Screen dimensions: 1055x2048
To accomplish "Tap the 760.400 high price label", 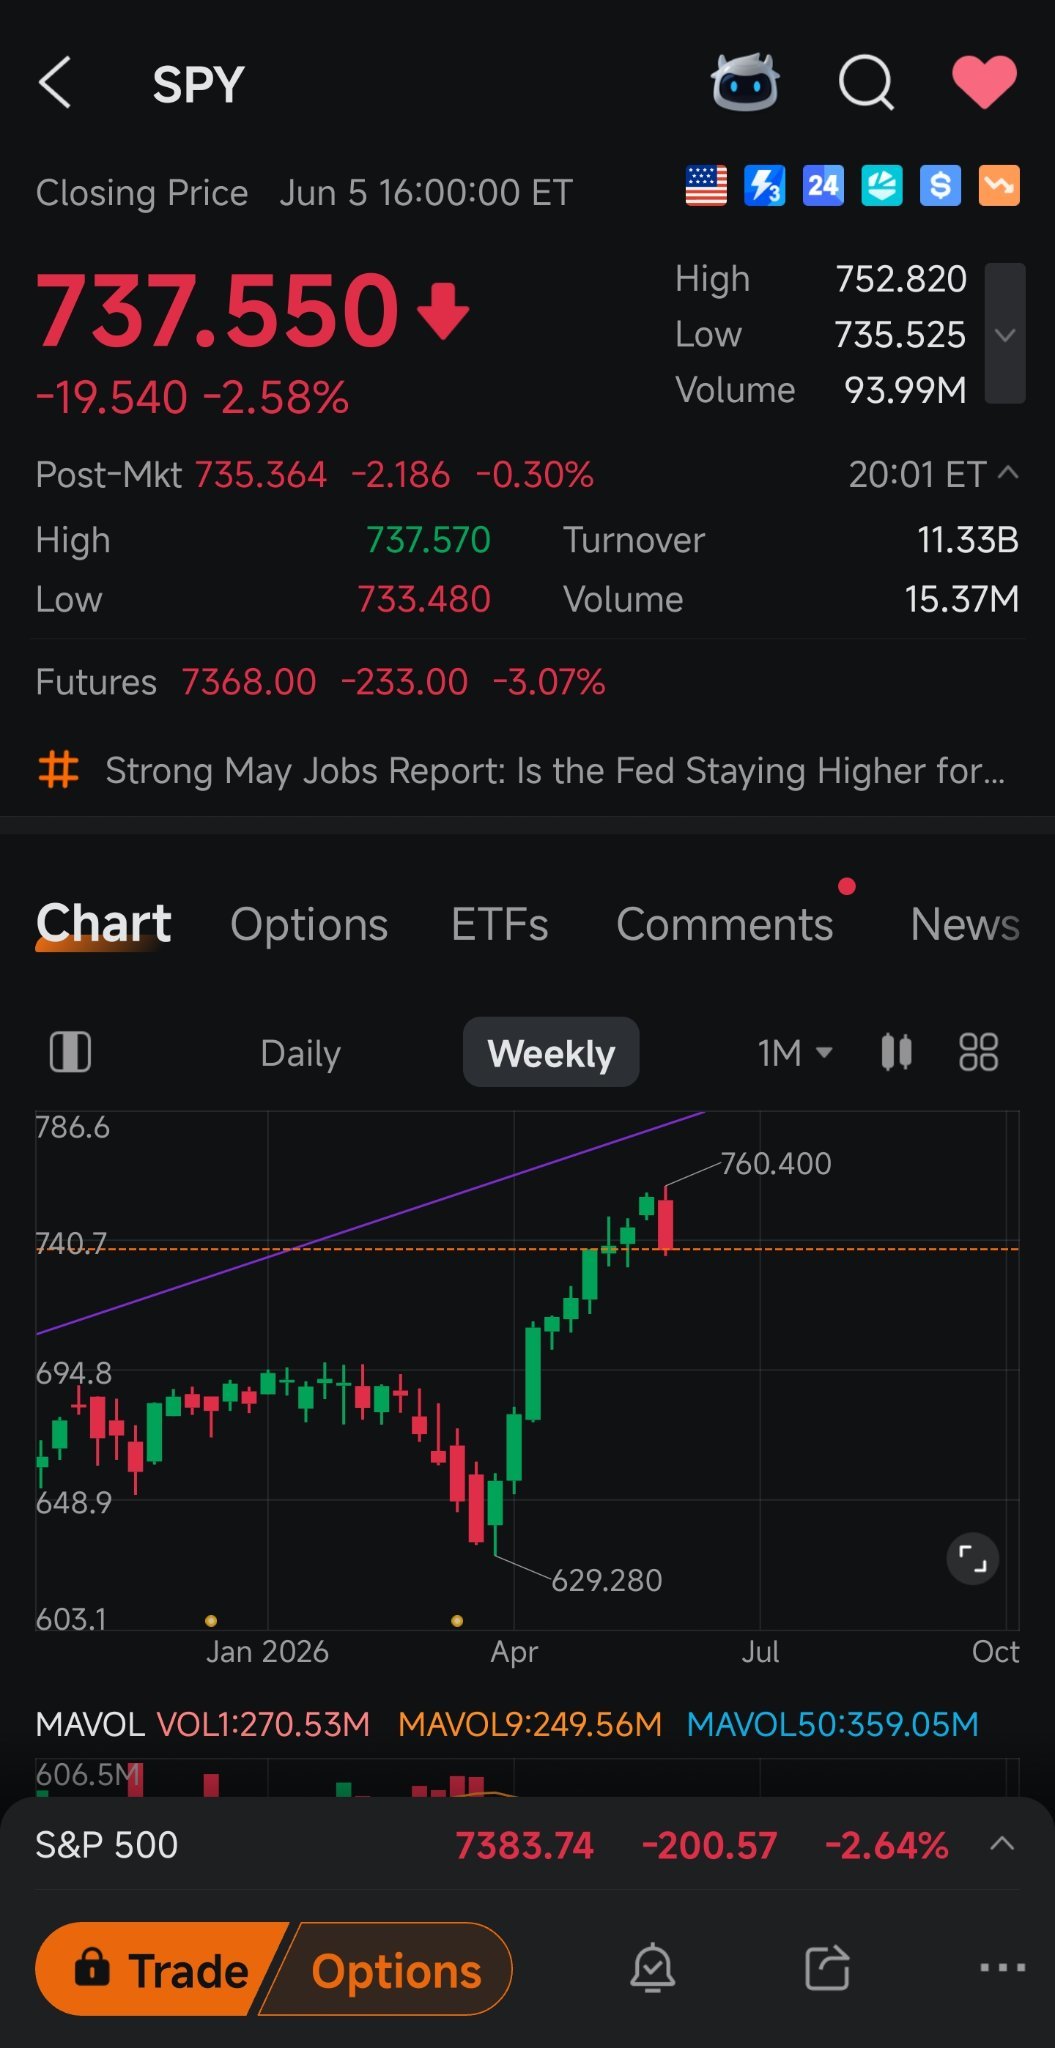I will [x=776, y=1163].
